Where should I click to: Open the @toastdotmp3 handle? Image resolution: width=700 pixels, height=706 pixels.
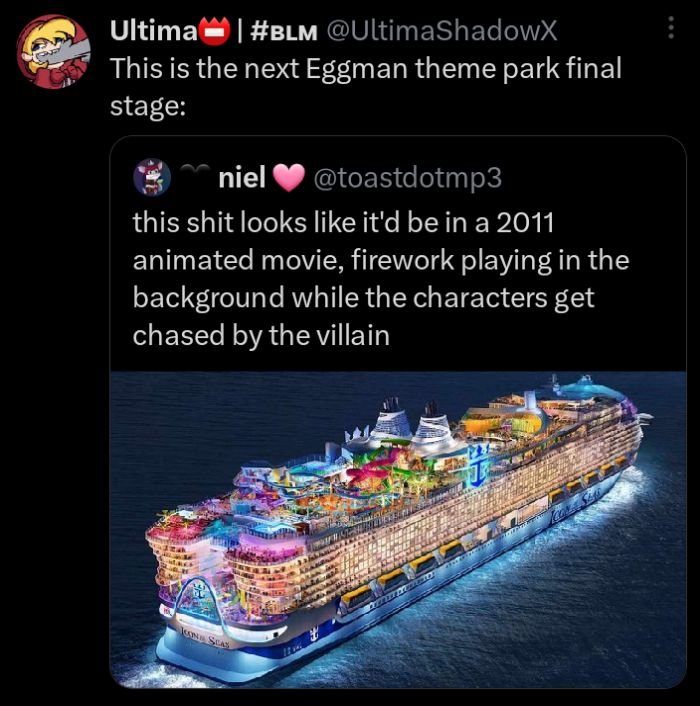pyautogui.click(x=407, y=178)
